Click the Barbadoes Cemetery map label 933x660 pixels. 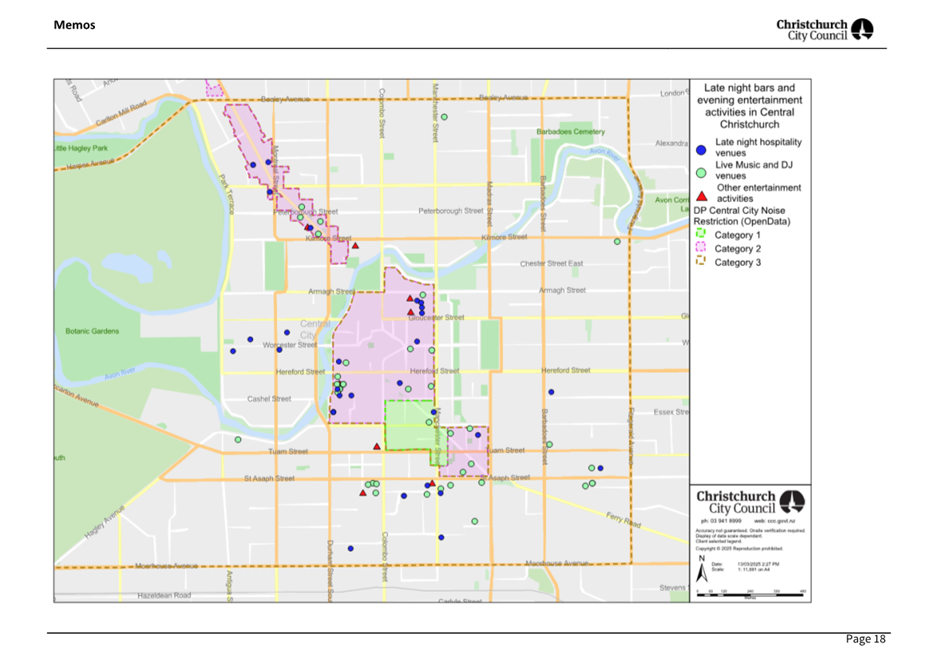571,131
